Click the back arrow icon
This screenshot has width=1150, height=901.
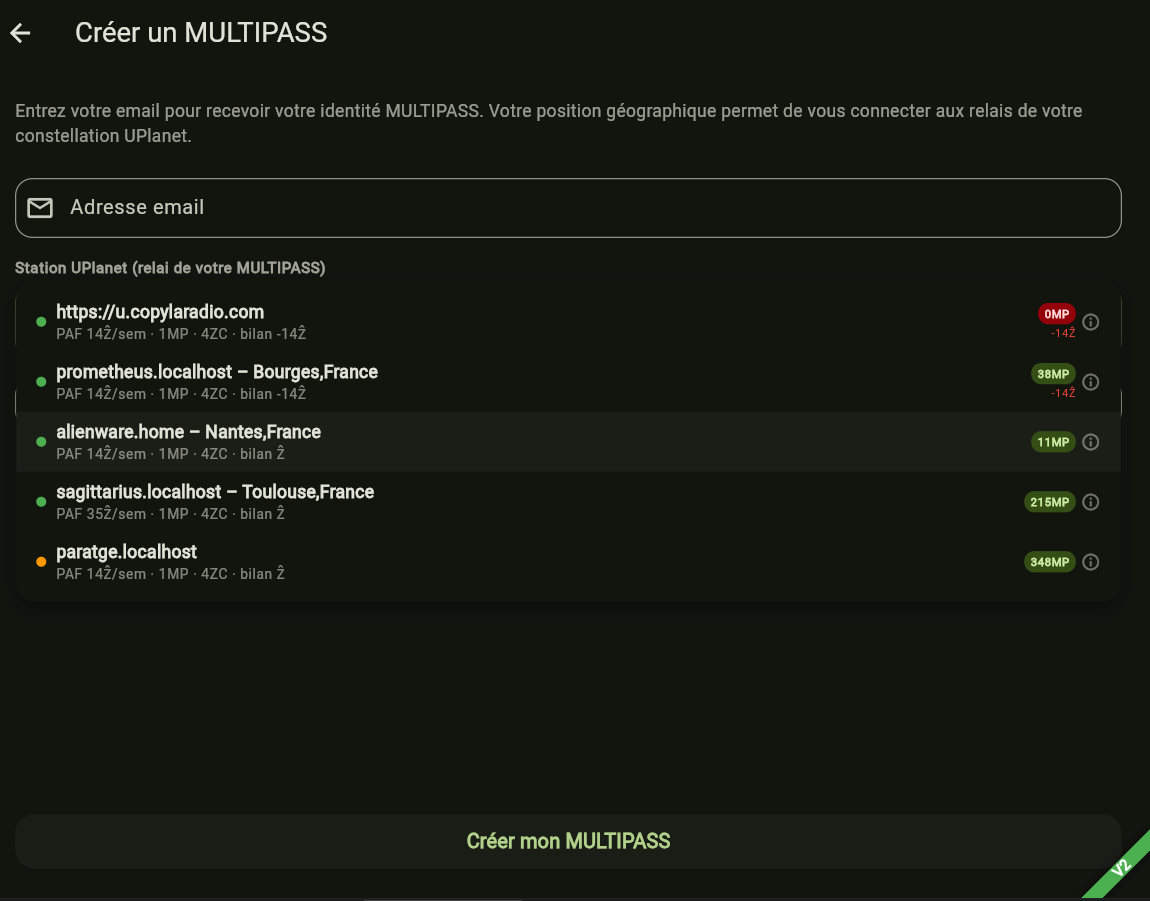[x=21, y=33]
